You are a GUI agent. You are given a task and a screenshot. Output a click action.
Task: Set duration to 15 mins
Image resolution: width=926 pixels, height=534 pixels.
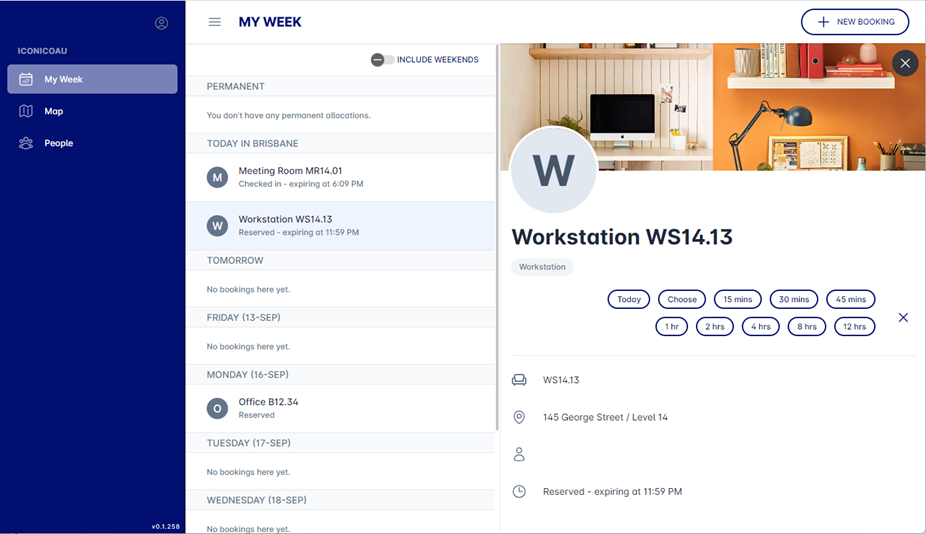(738, 299)
